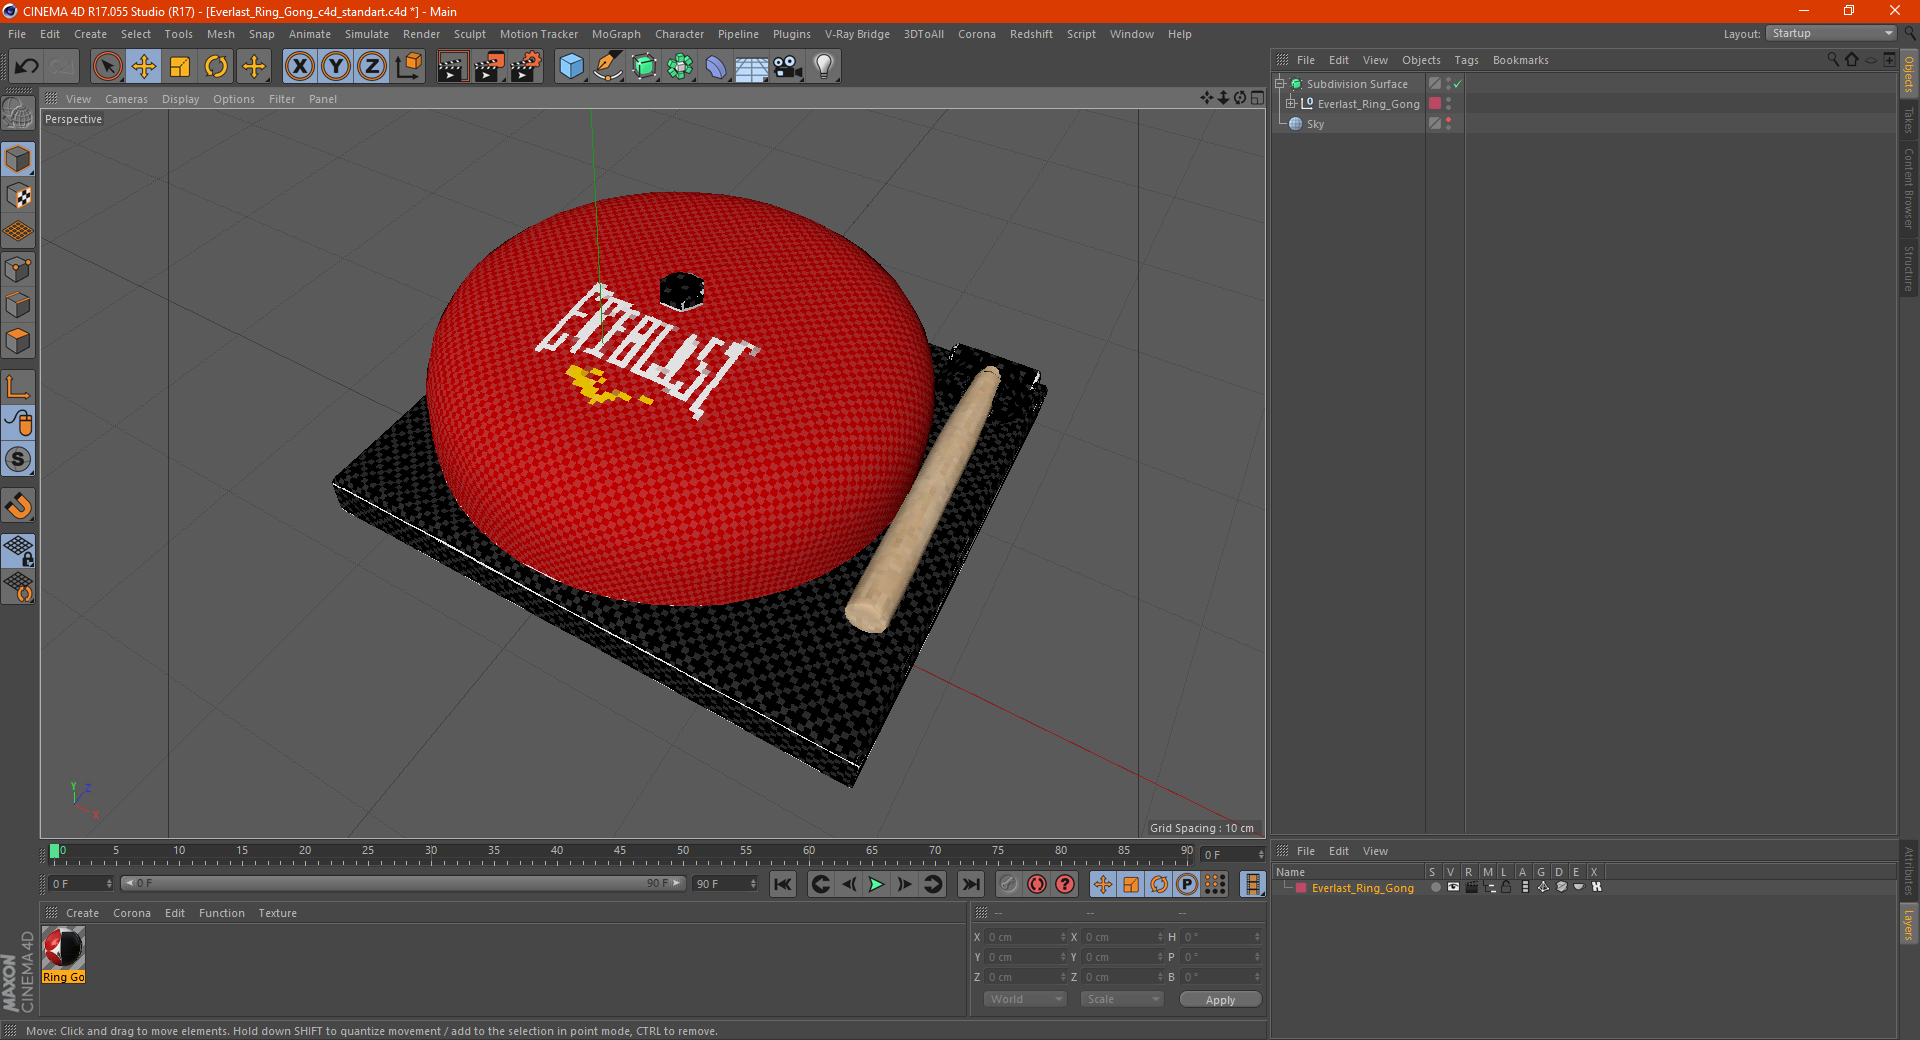The image size is (1920, 1040).
Task: Select the Live Selection tool
Action: click(107, 67)
